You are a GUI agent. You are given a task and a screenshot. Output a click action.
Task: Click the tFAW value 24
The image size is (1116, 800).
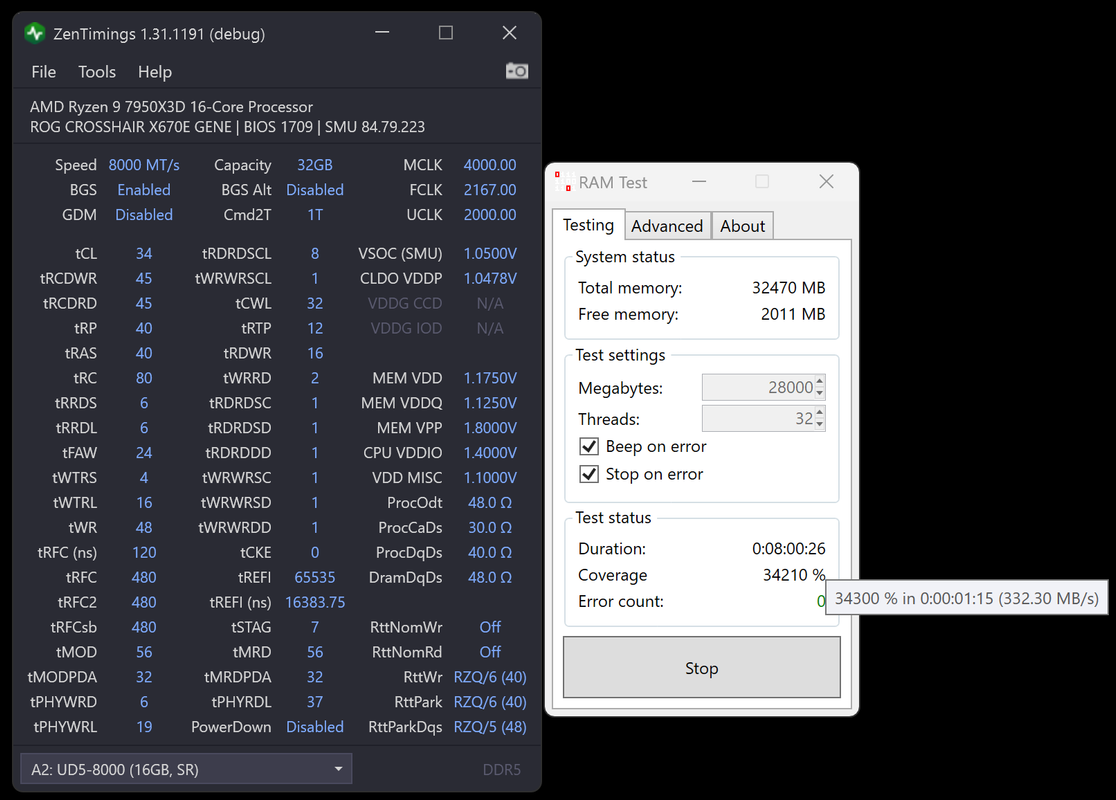pos(144,453)
